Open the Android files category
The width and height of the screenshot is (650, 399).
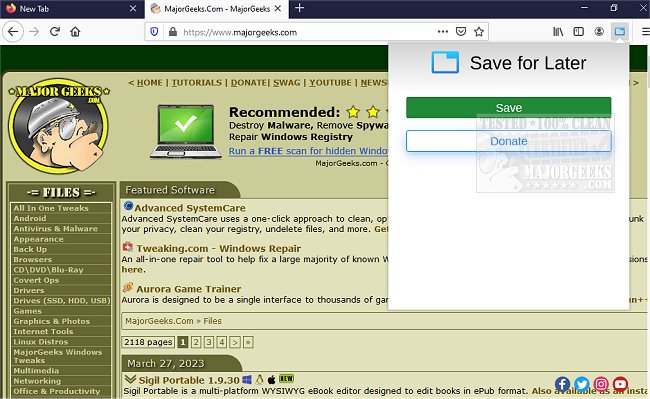[29, 218]
